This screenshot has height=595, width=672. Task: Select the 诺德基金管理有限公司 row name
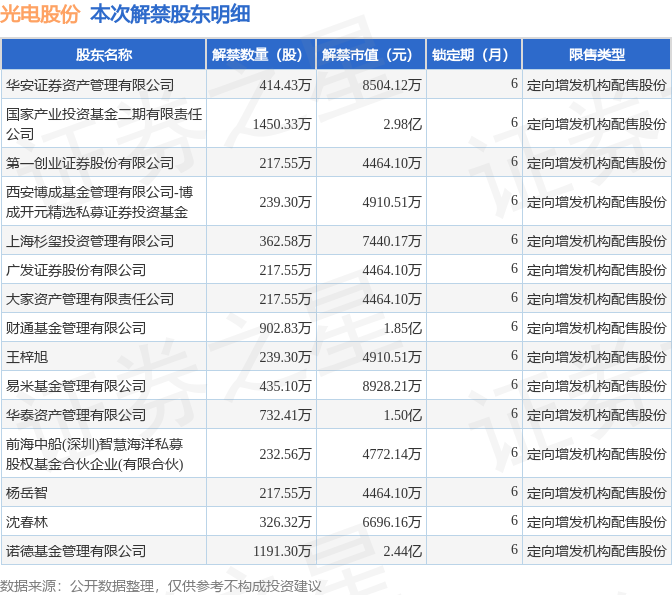pyautogui.click(x=76, y=551)
